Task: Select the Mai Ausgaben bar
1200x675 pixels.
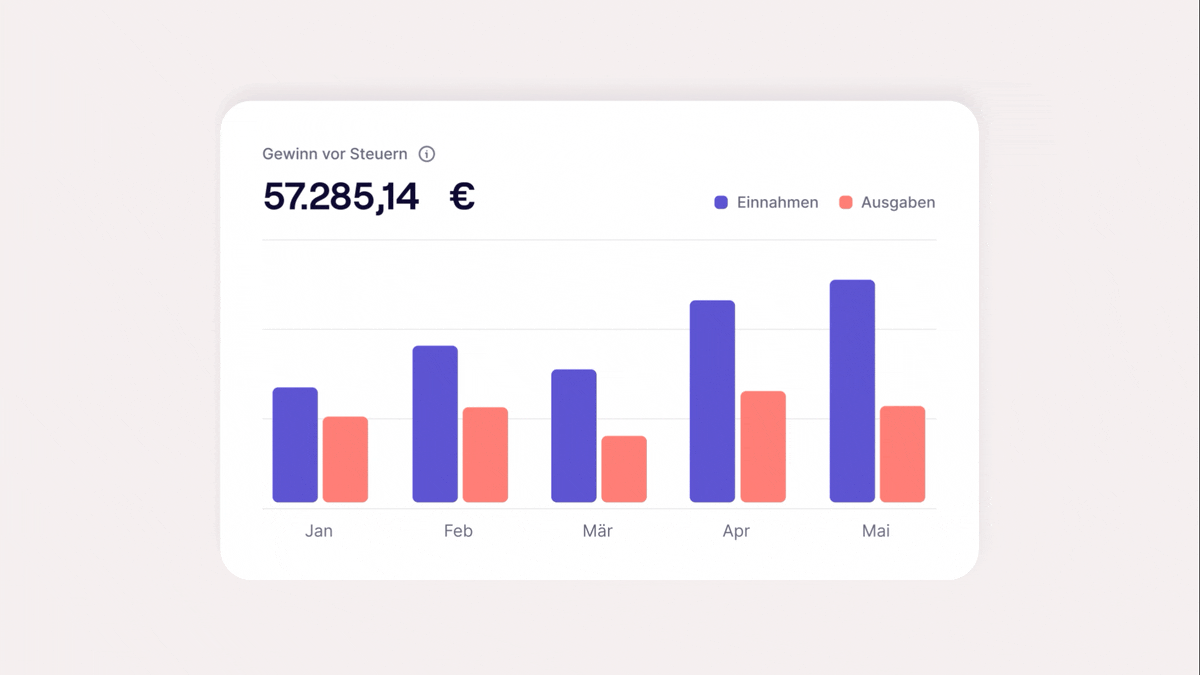Action: click(902, 454)
